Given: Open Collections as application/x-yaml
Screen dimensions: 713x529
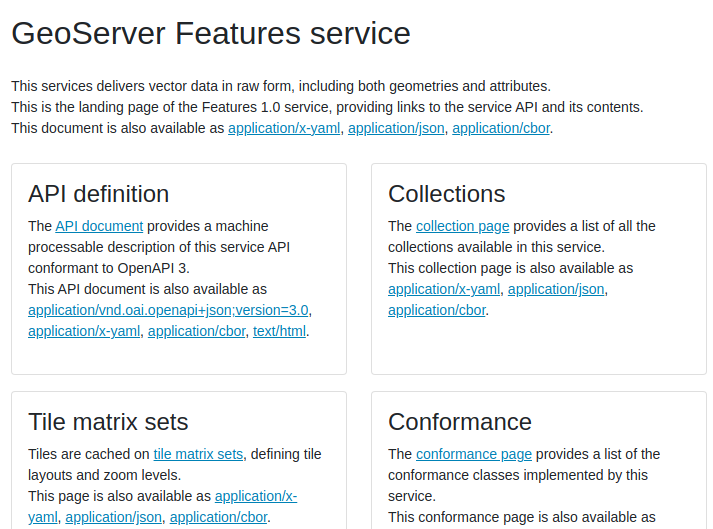Looking at the screenshot, I should pyautogui.click(x=444, y=289).
